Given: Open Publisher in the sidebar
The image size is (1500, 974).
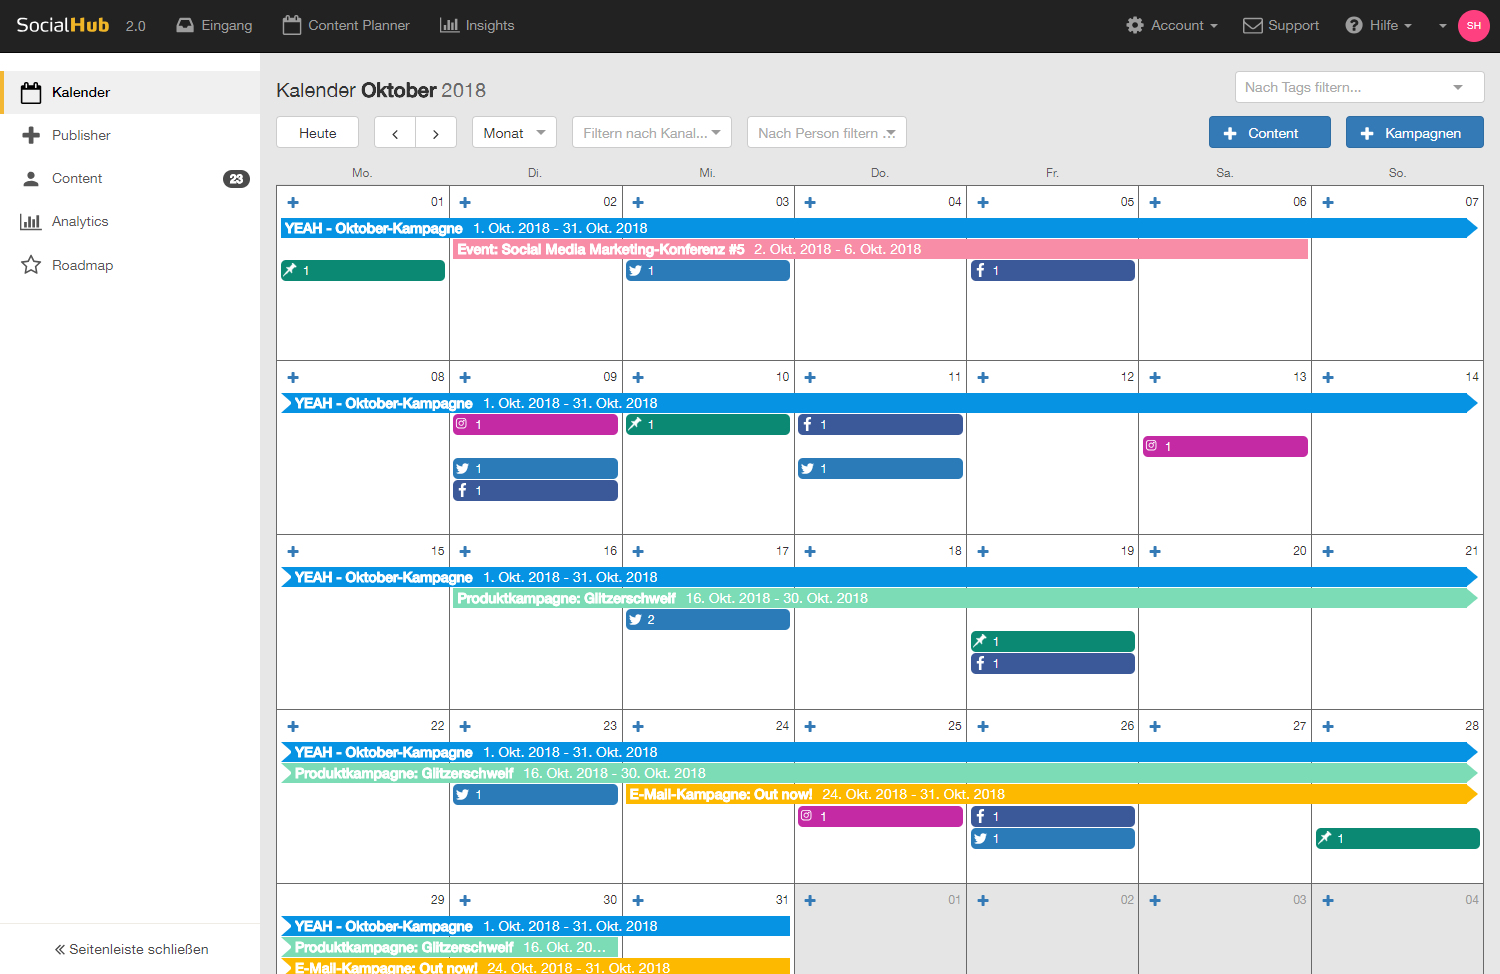Looking at the screenshot, I should click(x=130, y=135).
